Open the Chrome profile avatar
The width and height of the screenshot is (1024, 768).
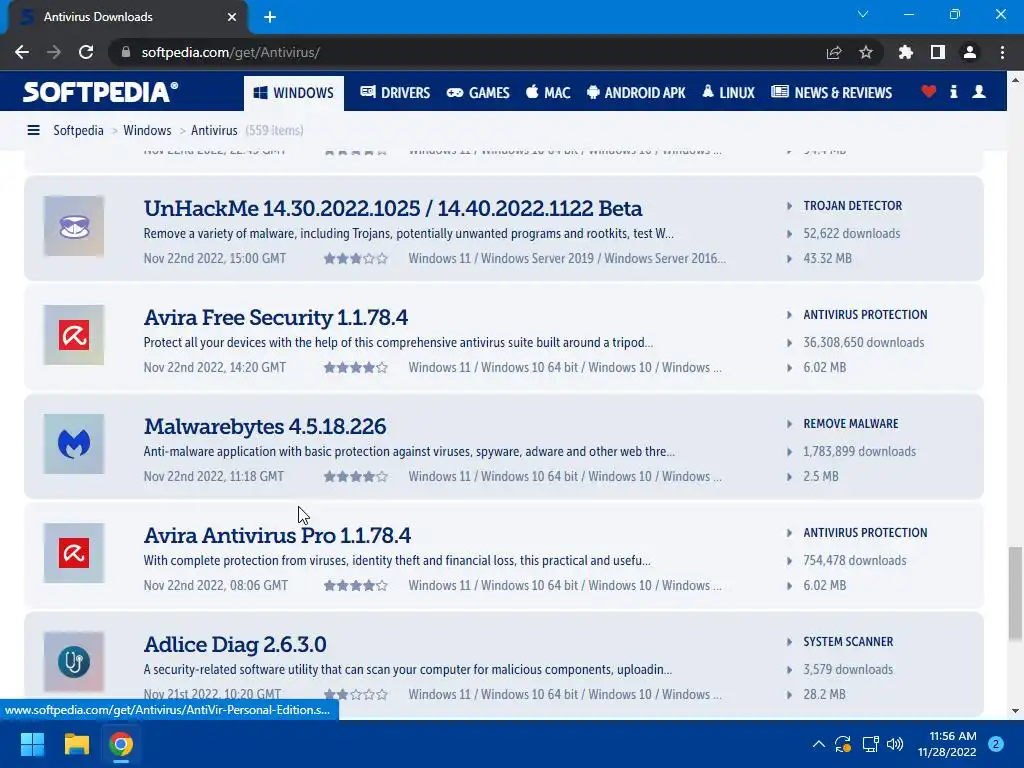[x=970, y=52]
